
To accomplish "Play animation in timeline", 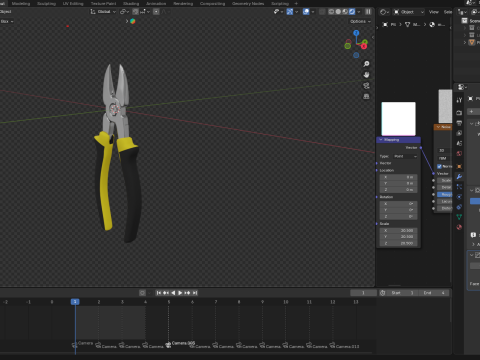I will click(x=180, y=293).
